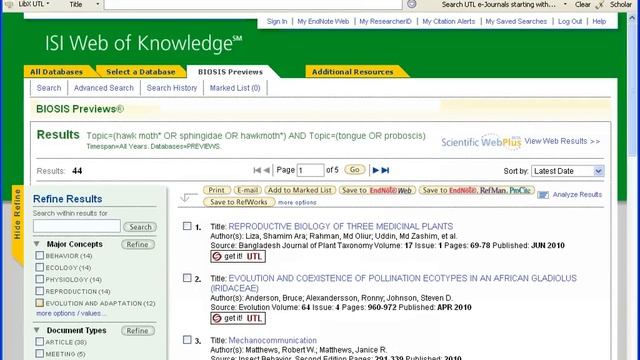
Task: Click Search within results button
Action: pos(140,227)
